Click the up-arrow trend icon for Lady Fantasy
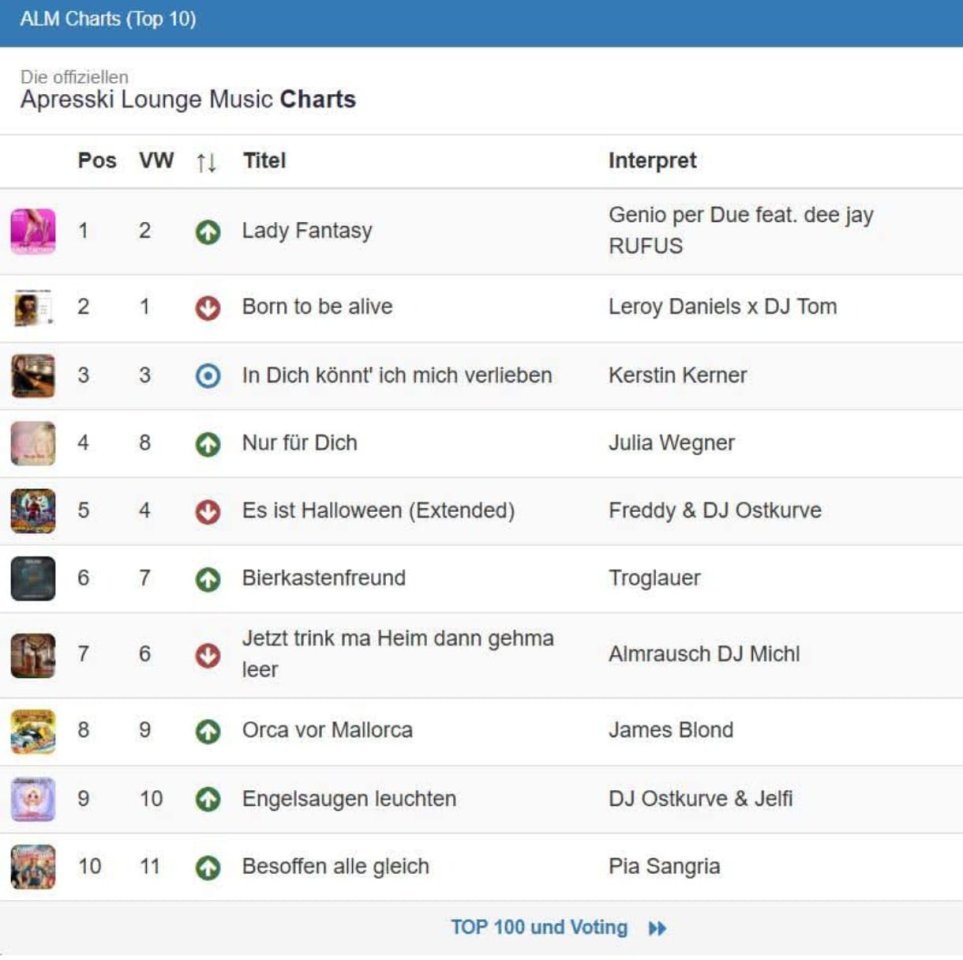The width and height of the screenshot is (963, 960). point(207,232)
